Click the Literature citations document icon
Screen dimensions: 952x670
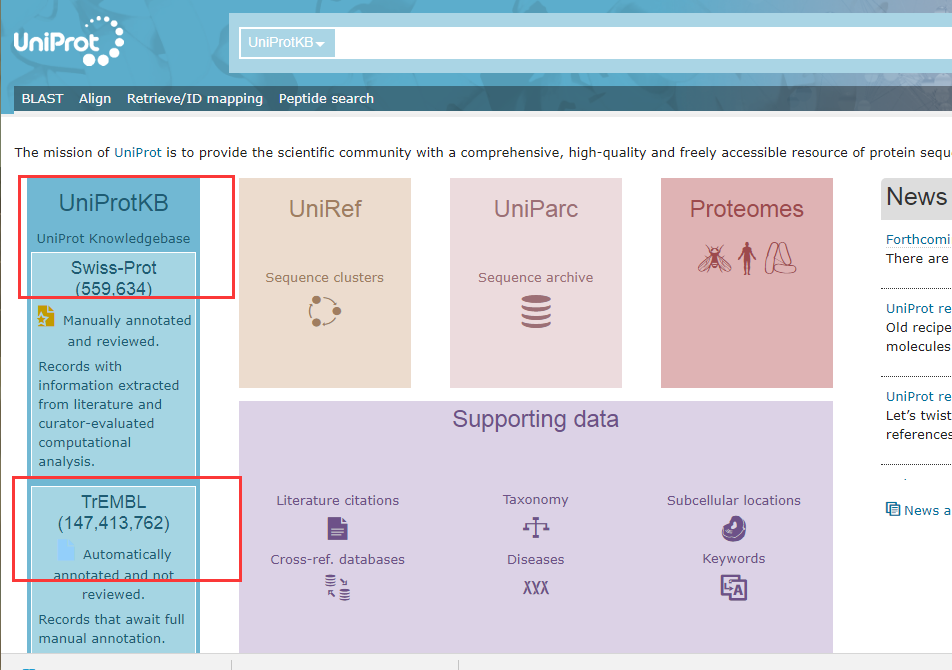click(x=338, y=529)
